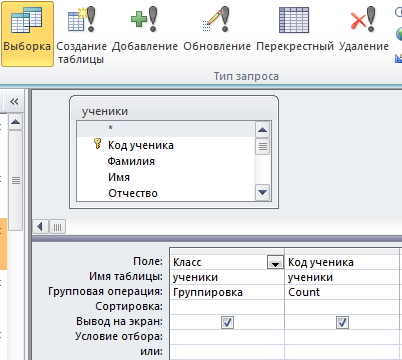This screenshot has height=360, width=402.
Task: Click the Группировка group operation cell
Action: pos(227,292)
